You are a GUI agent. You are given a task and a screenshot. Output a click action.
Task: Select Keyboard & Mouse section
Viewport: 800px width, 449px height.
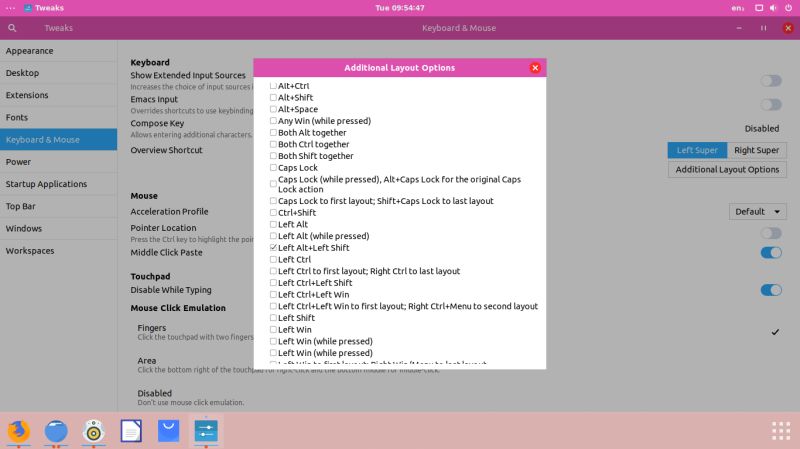[x=58, y=140]
